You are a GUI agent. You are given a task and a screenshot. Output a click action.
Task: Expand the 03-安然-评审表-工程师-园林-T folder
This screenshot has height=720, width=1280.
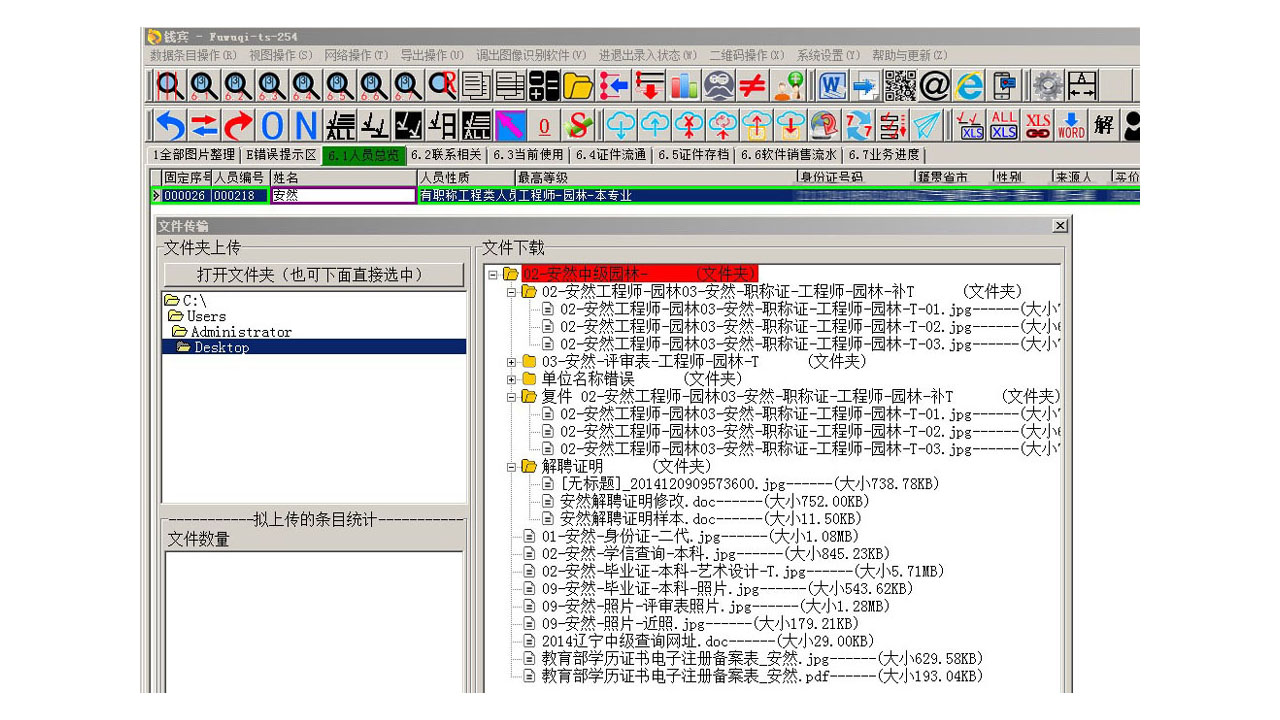pyautogui.click(x=512, y=362)
